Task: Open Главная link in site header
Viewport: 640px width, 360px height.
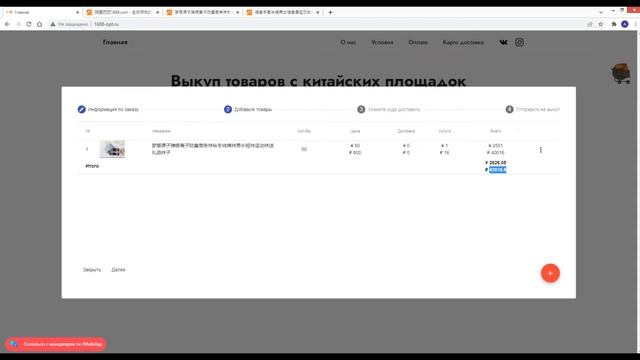Action: point(115,42)
